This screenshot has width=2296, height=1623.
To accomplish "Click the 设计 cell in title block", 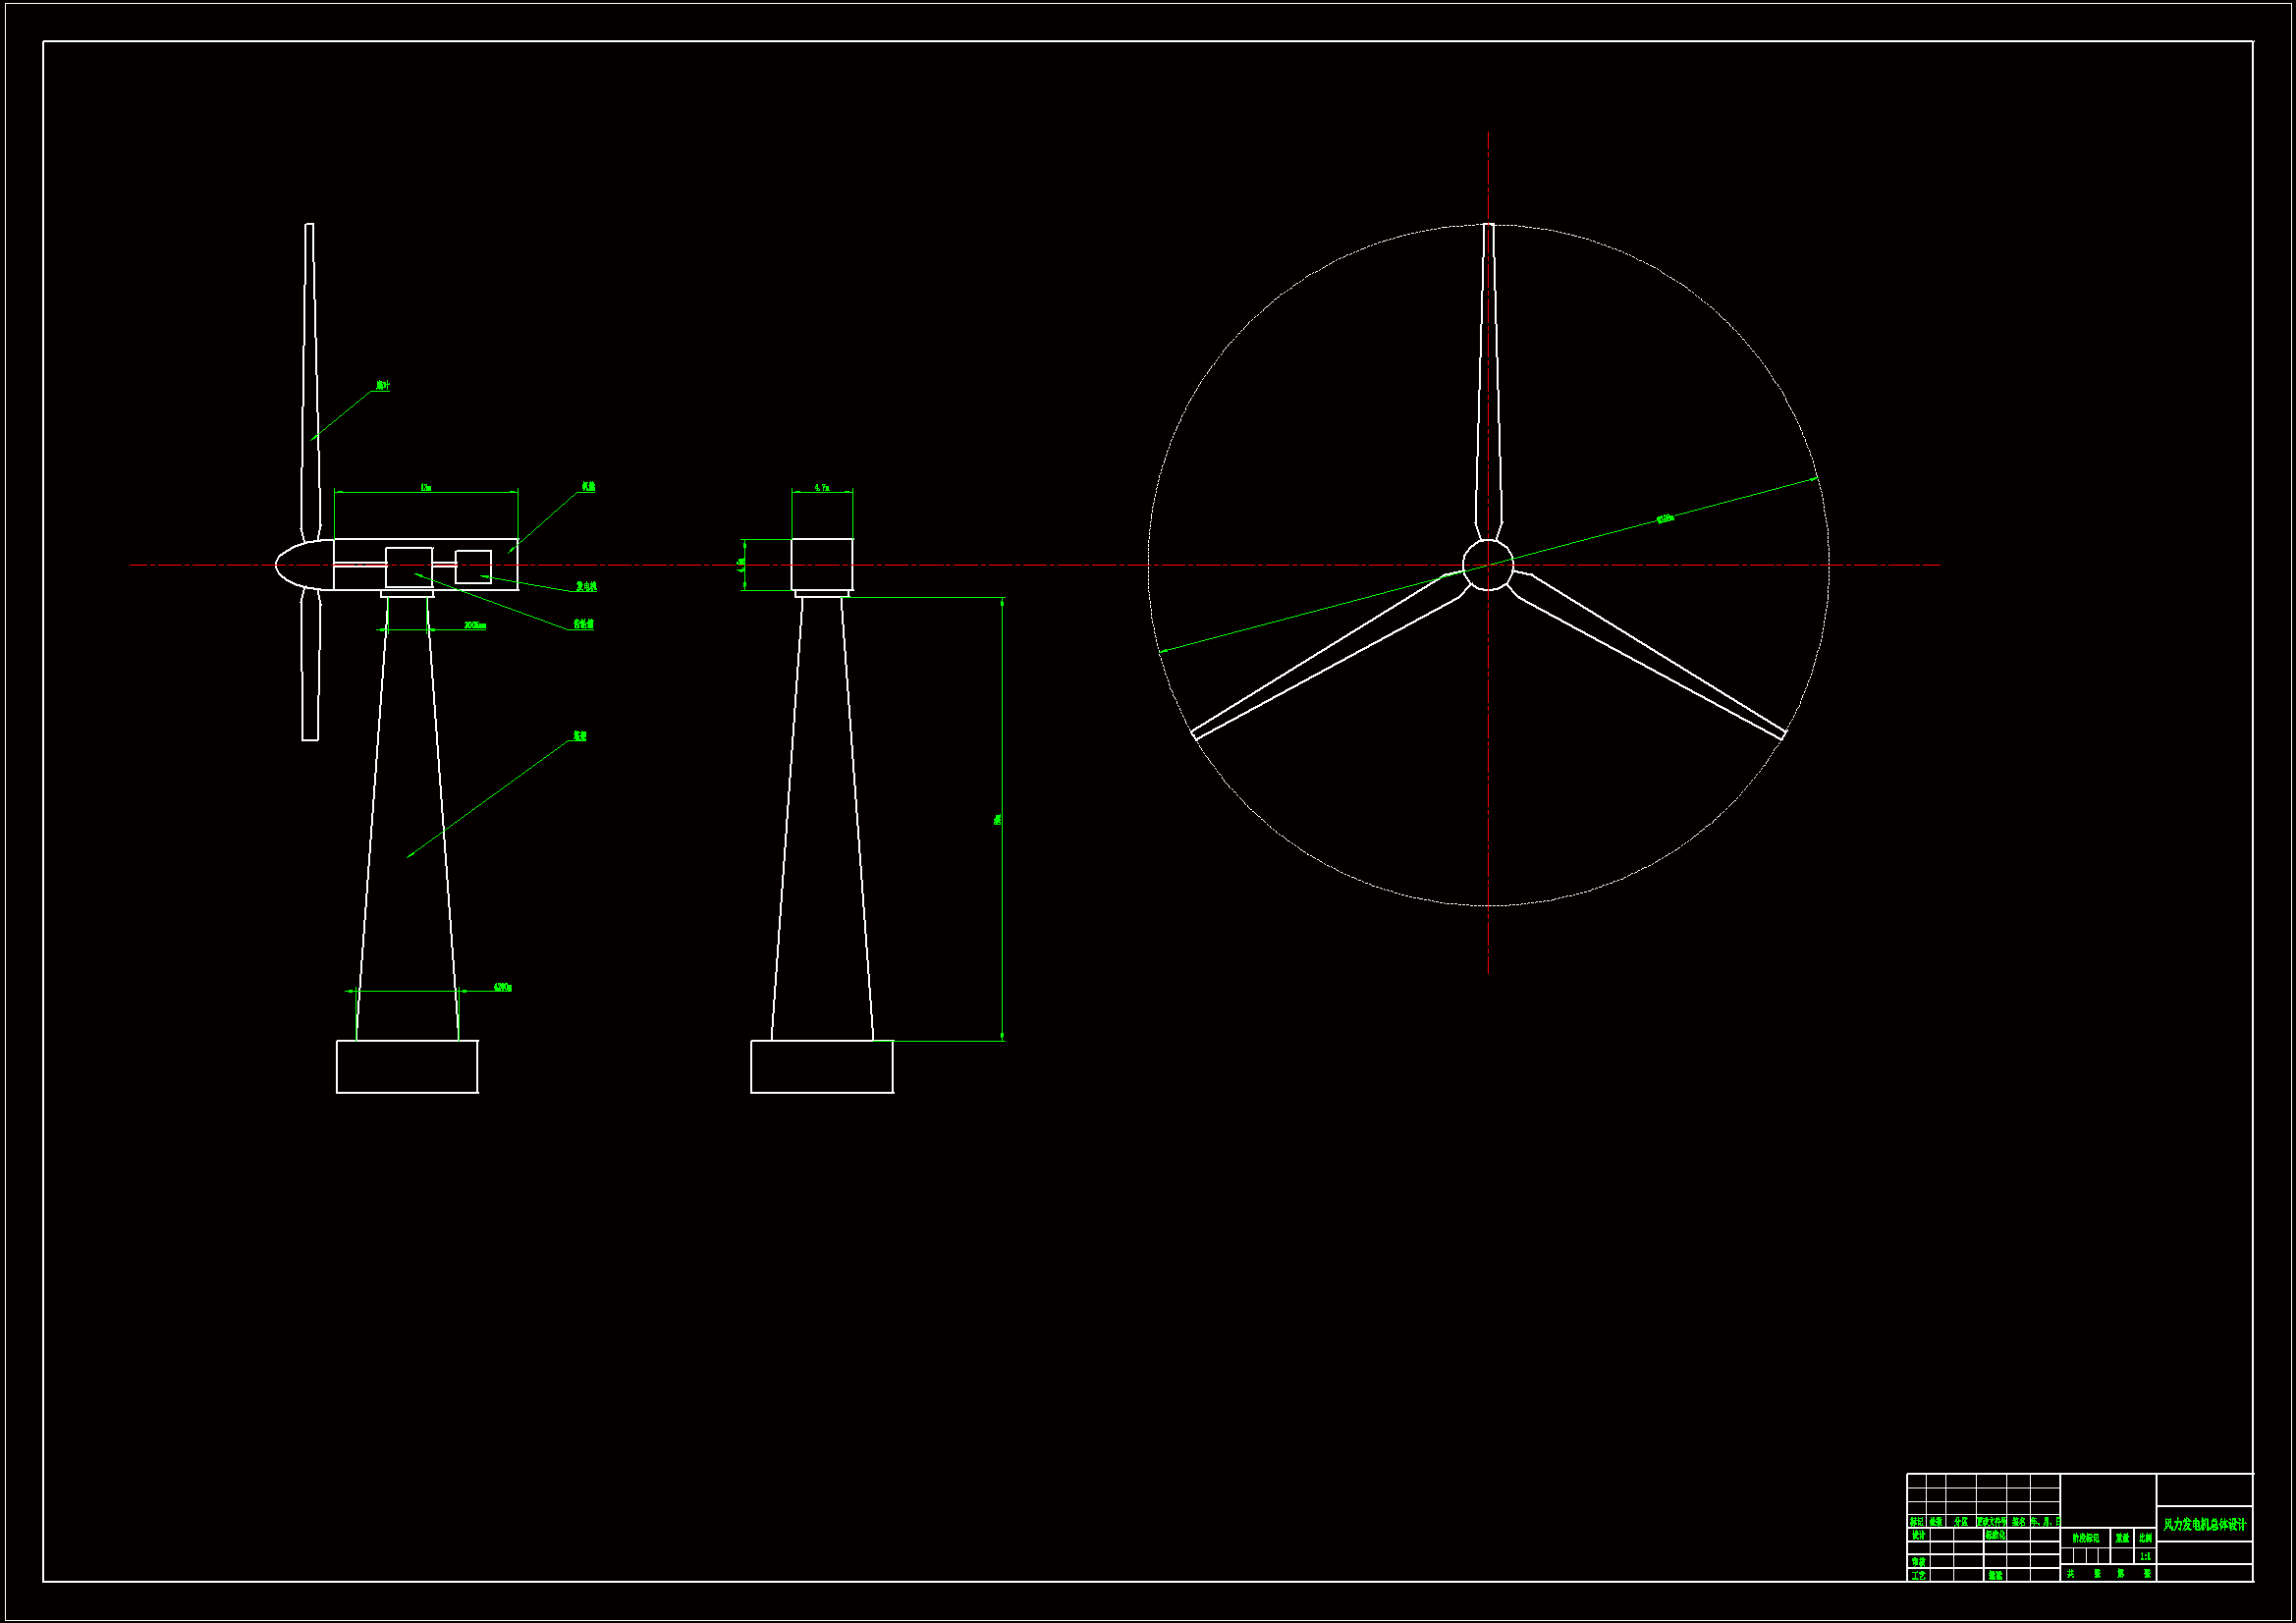I will [x=1918, y=1535].
